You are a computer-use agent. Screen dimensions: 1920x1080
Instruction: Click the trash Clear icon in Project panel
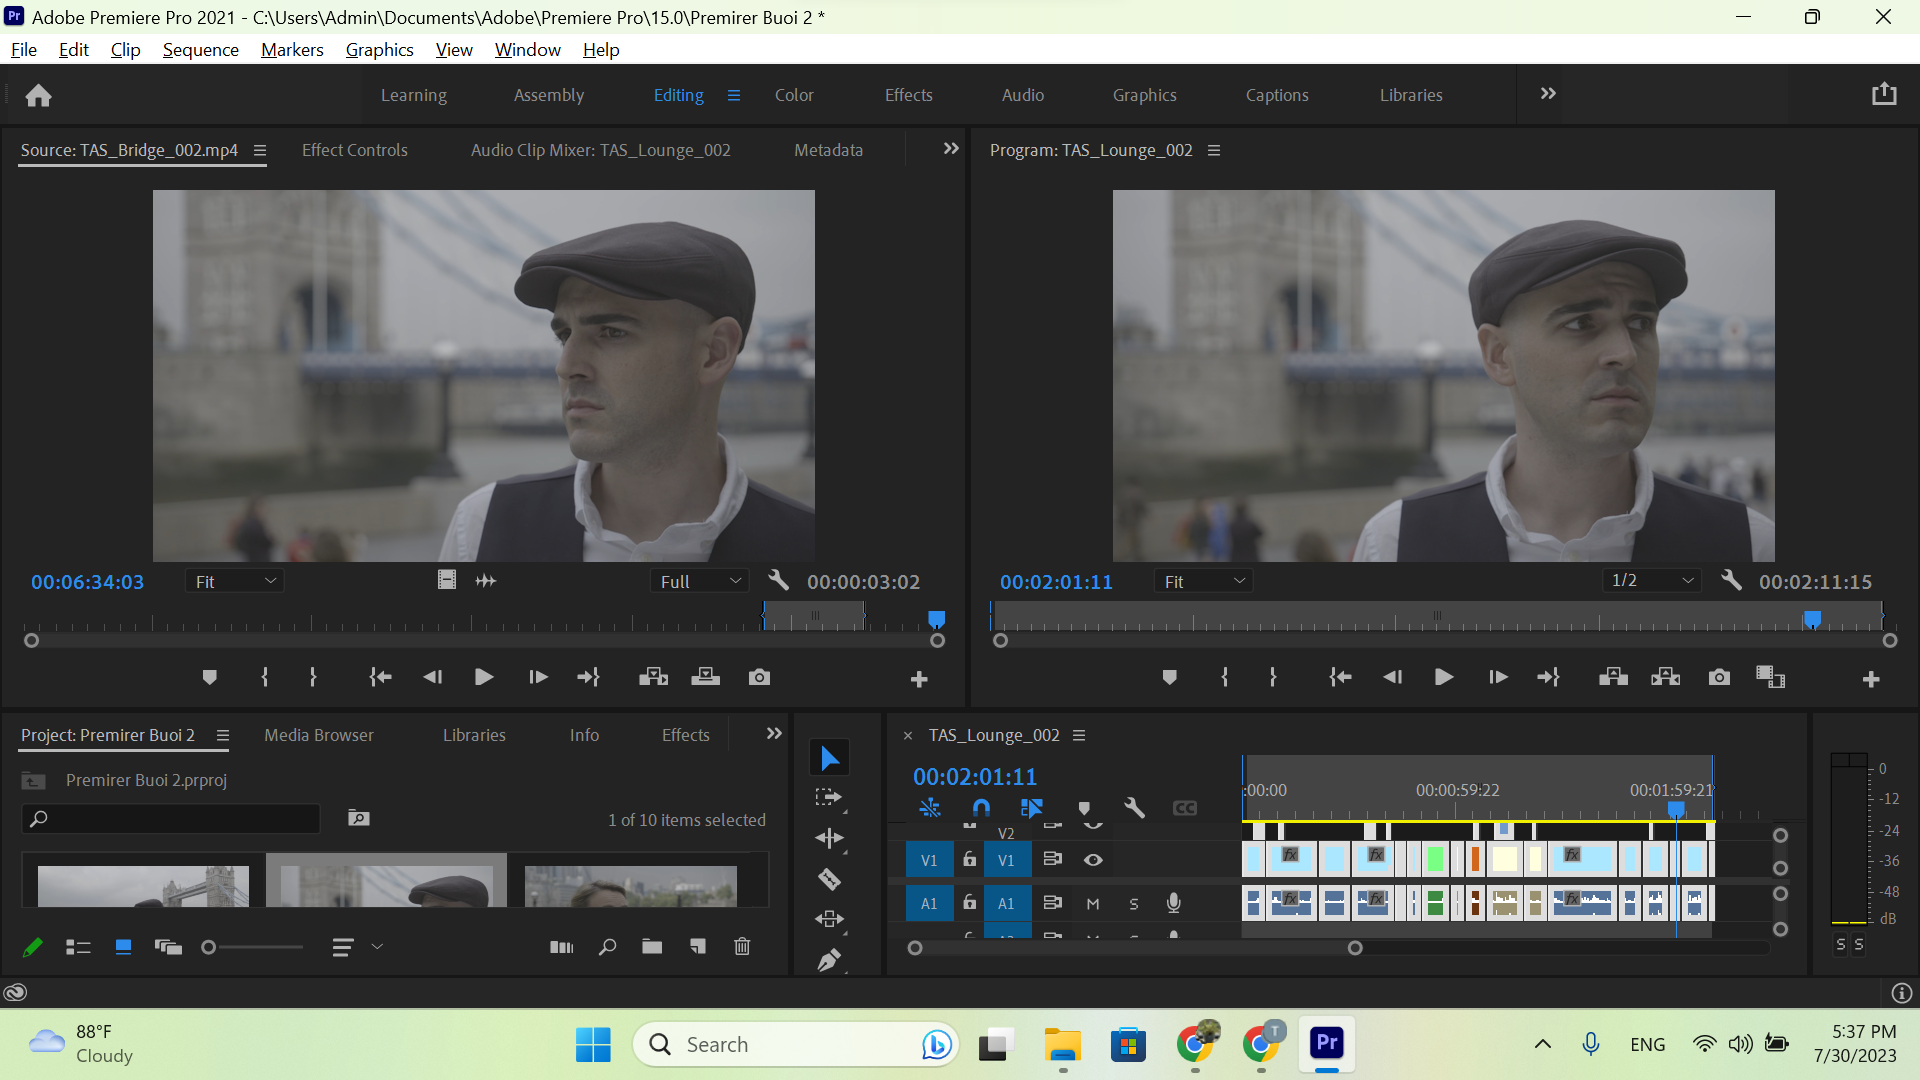click(742, 947)
